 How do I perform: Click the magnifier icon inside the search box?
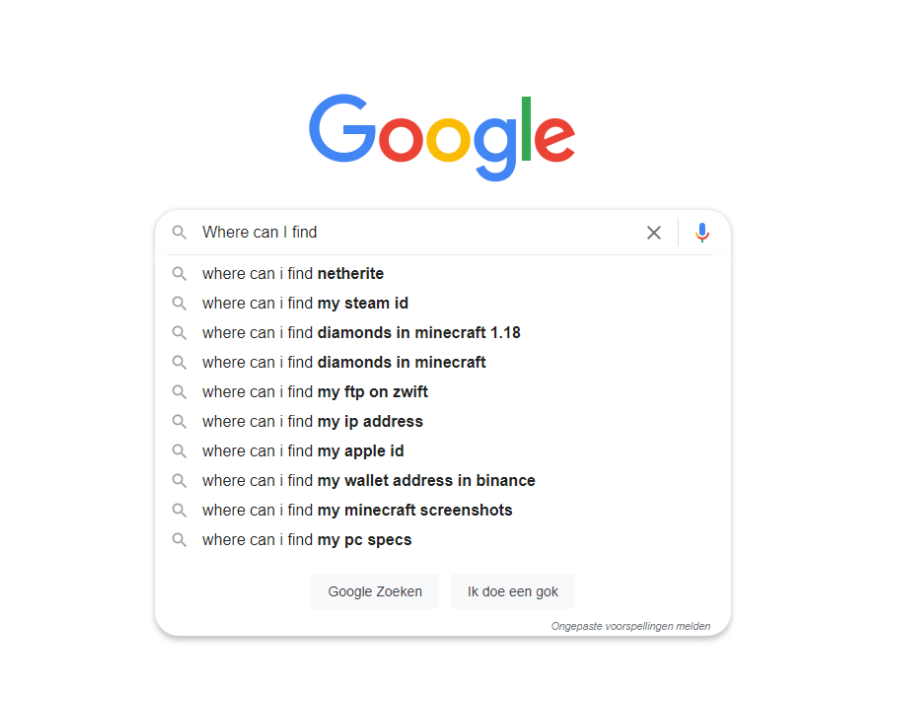[179, 233]
